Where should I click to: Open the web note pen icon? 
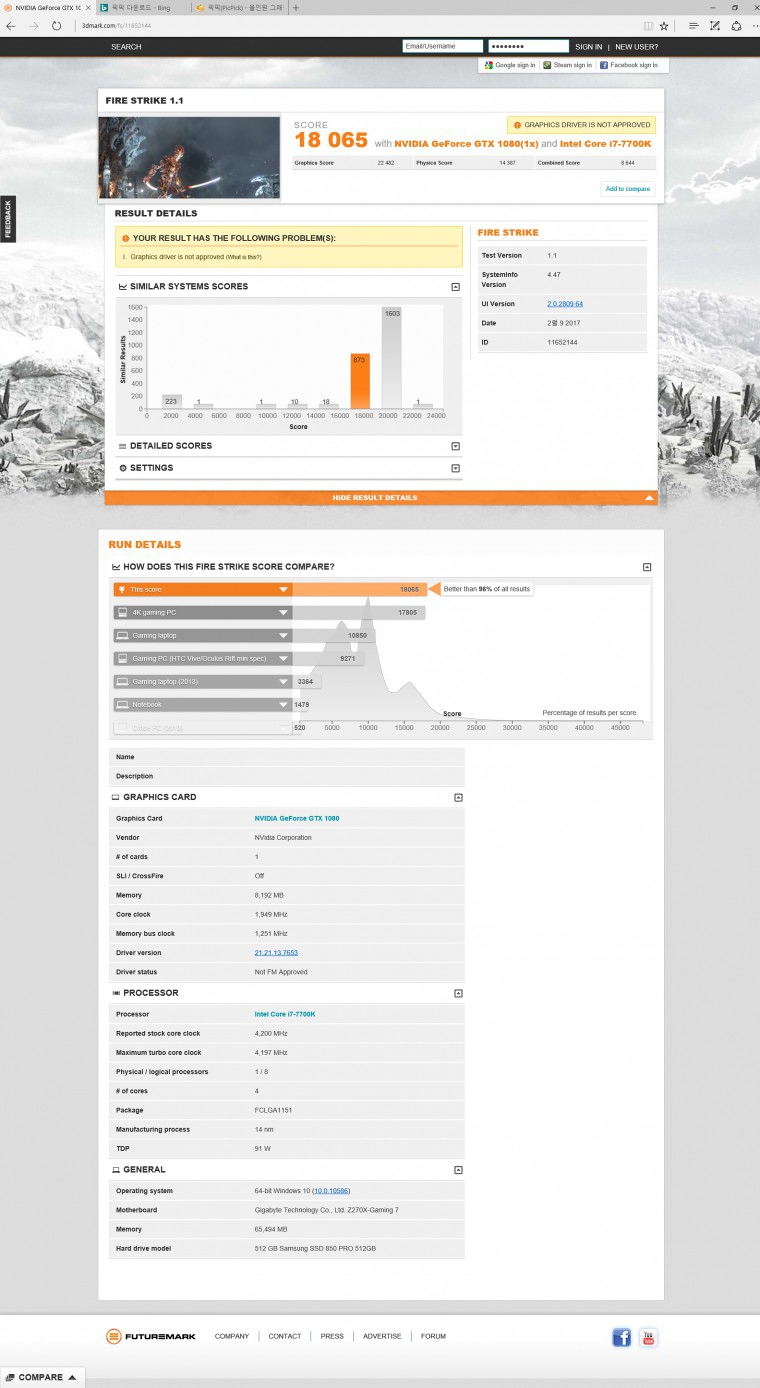coord(715,26)
